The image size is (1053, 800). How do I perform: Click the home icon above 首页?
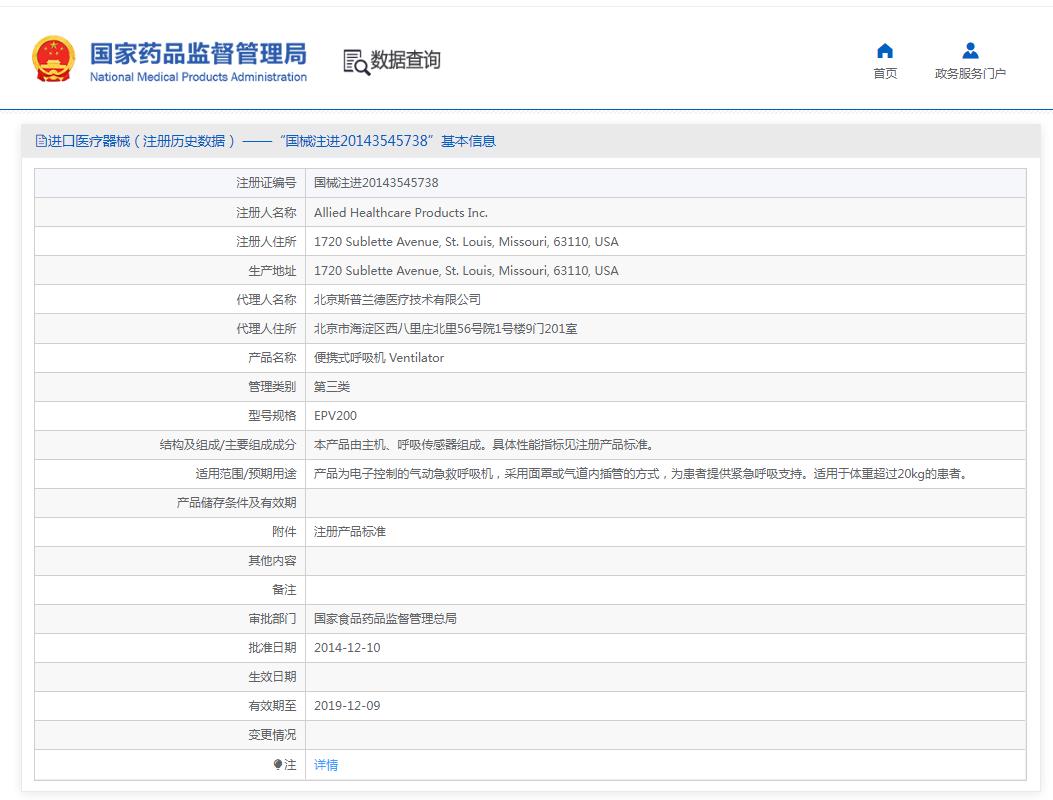click(884, 50)
